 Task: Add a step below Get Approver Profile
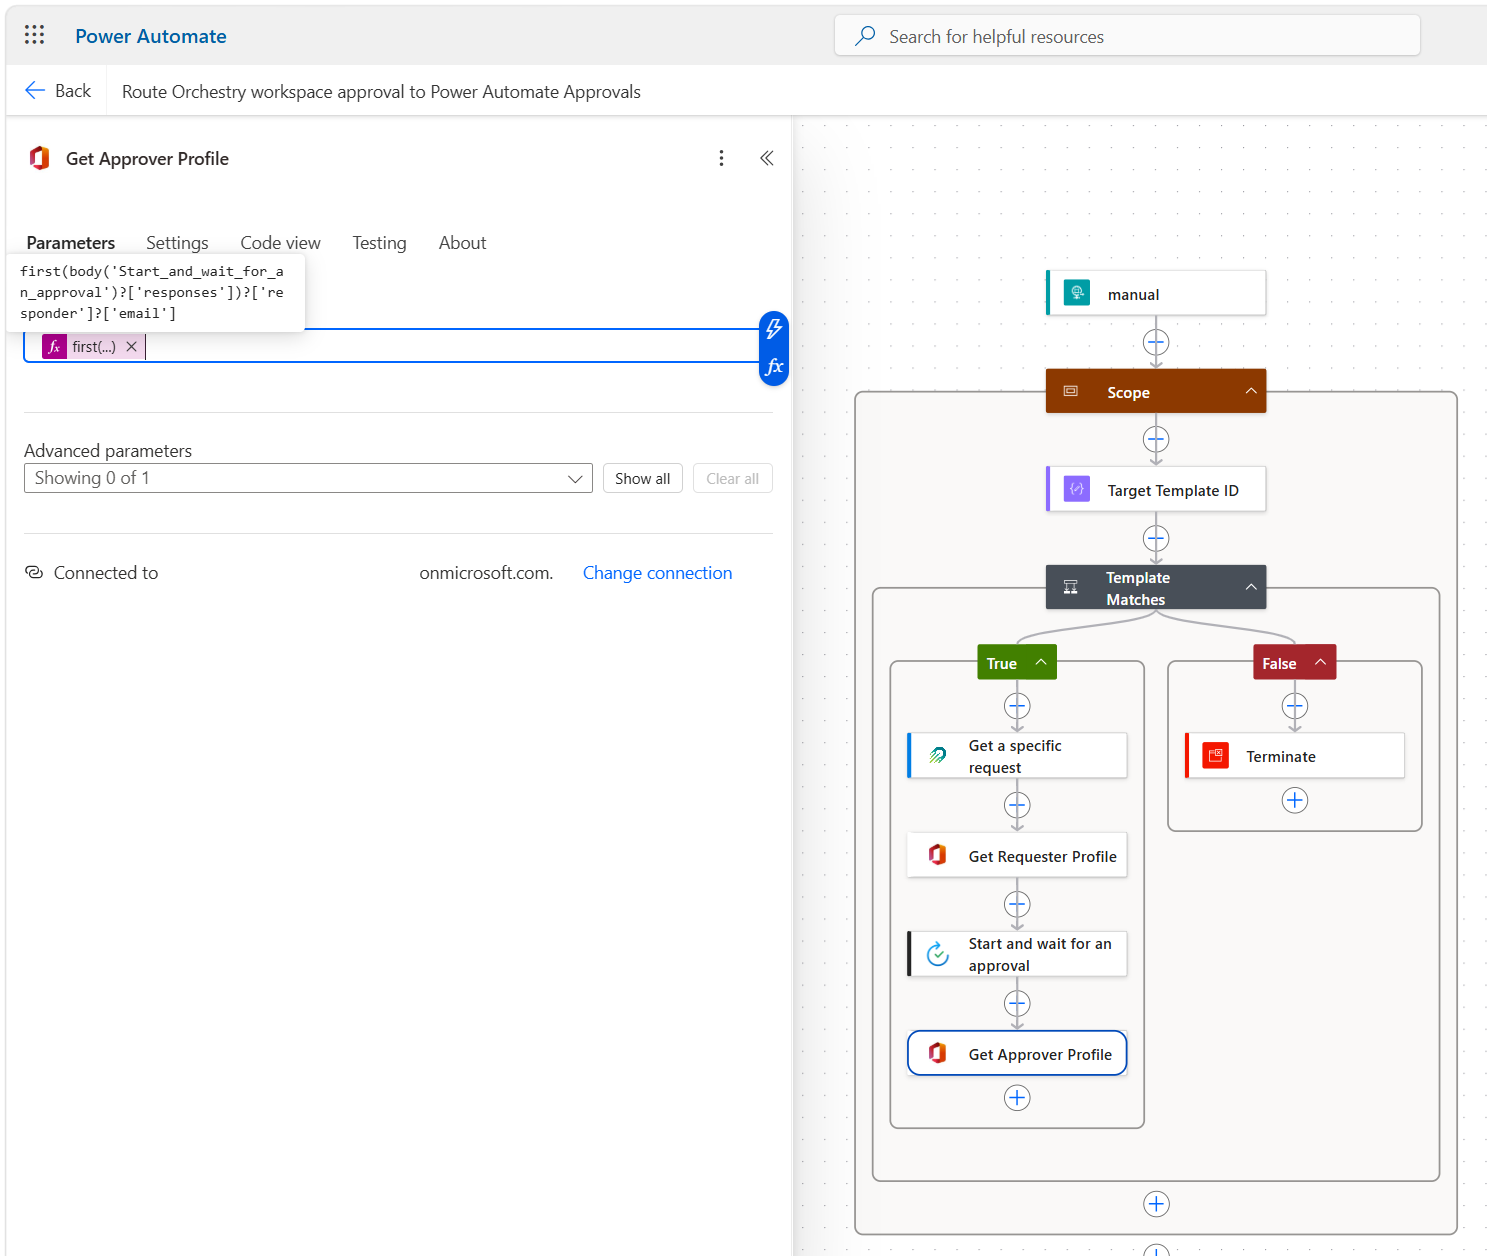[x=1017, y=1098]
